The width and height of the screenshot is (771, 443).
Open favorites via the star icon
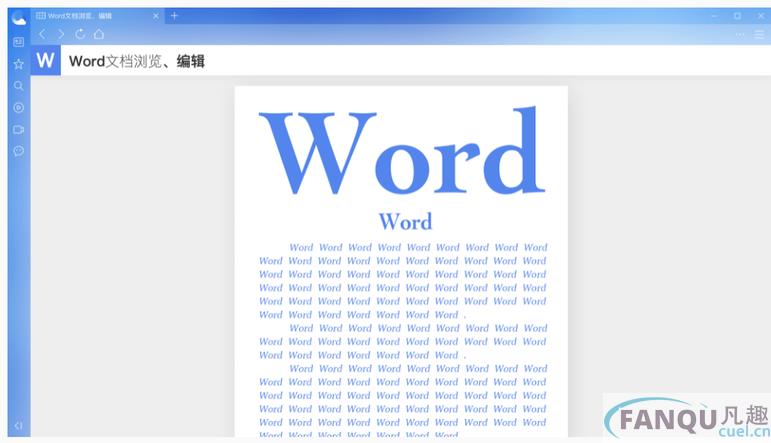18,64
